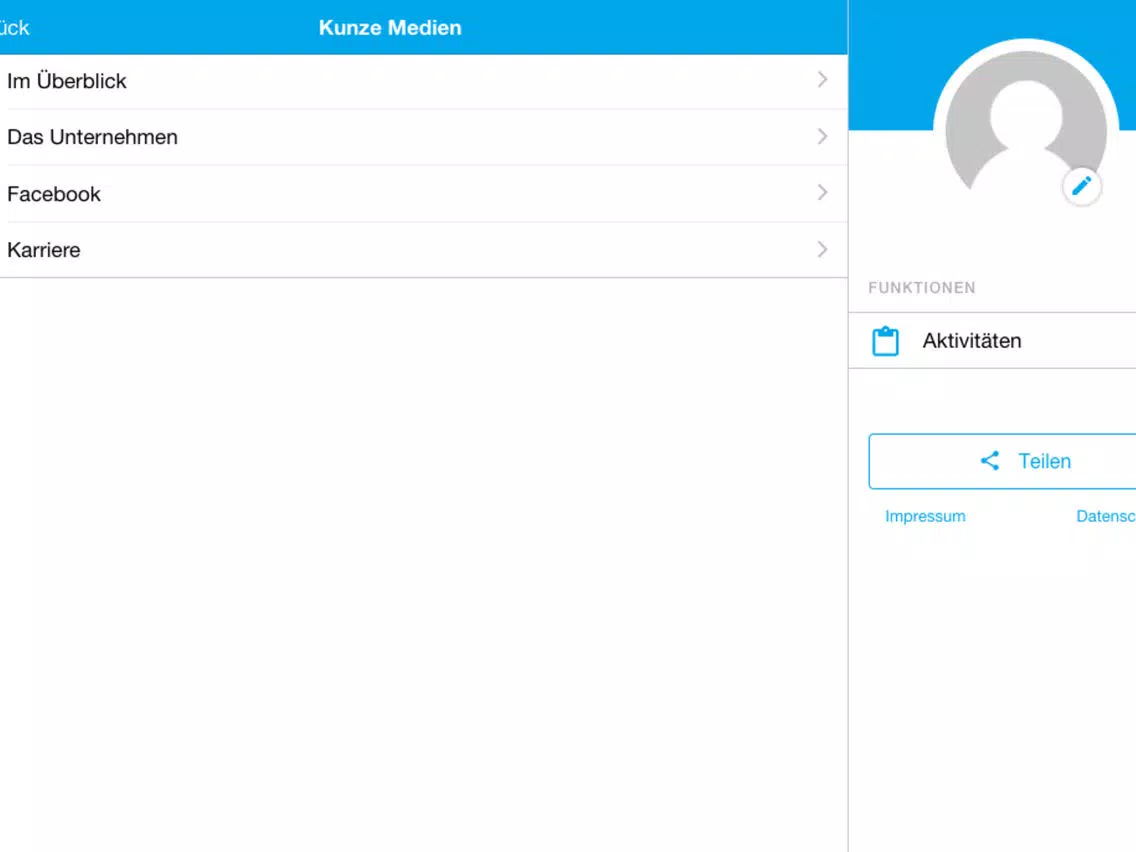Click the share icon beside Teilen
The height and width of the screenshot is (852, 1136).
pyautogui.click(x=990, y=461)
